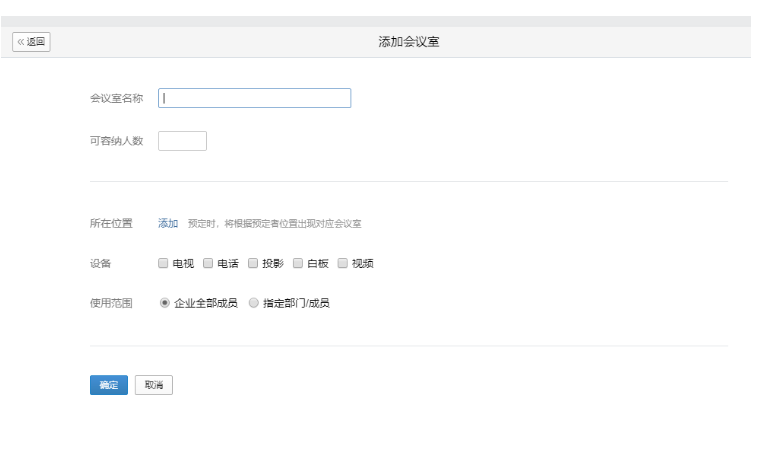Click the 添加 location link

168,223
